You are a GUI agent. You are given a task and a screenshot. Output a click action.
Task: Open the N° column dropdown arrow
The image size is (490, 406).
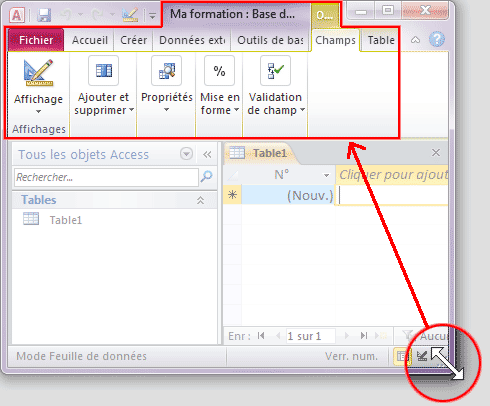327,175
